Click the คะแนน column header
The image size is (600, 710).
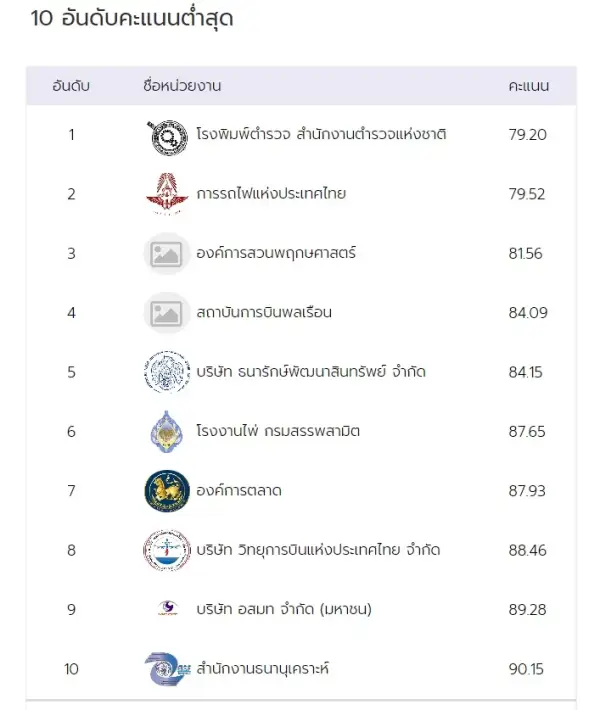[x=528, y=86]
